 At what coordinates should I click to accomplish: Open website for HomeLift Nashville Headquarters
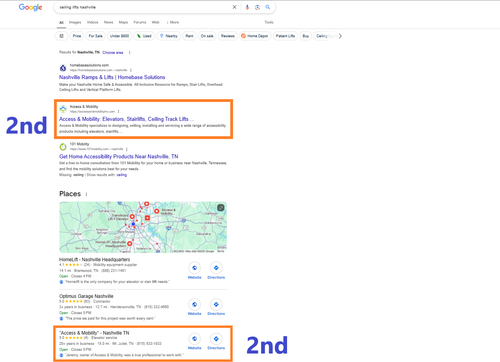coord(194,270)
